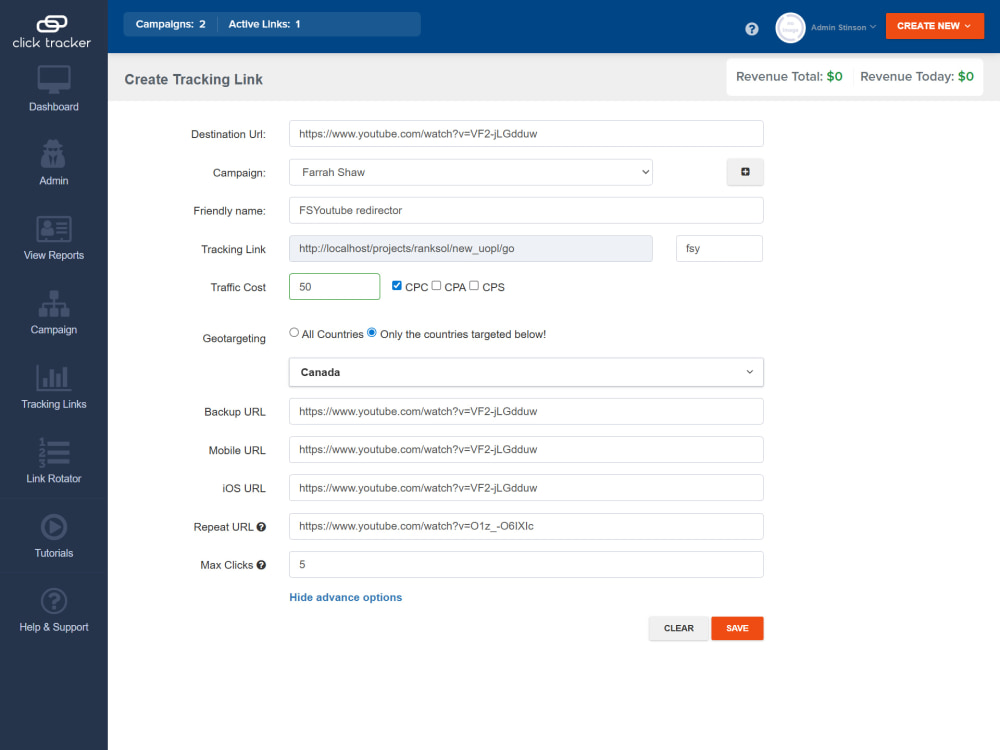Open the CREATE NEW dropdown button
The width and height of the screenshot is (1000, 750).
[934, 26]
